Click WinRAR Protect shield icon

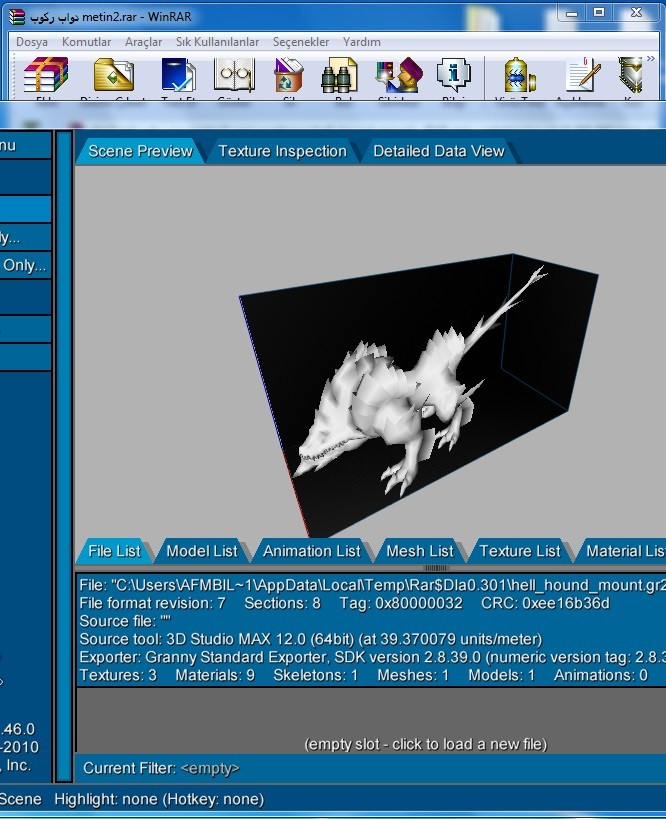coord(630,75)
